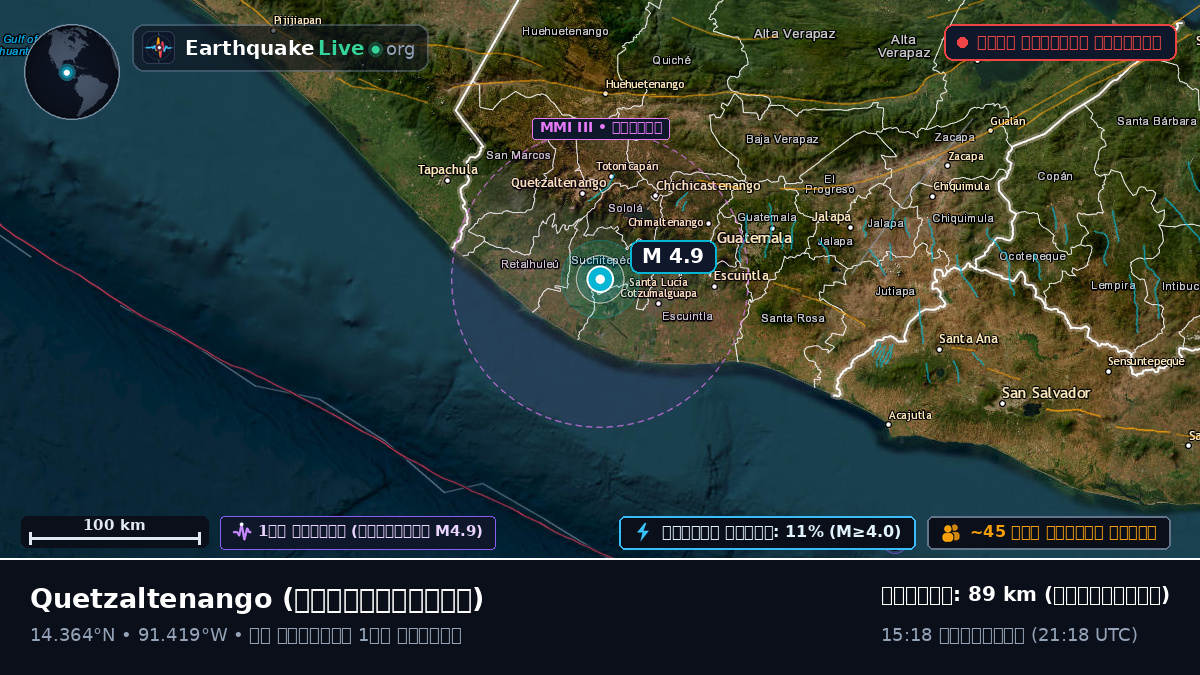Click the lightning bolt icon beside 11%
Screen dimensions: 1200x675
pyautogui.click(x=643, y=532)
